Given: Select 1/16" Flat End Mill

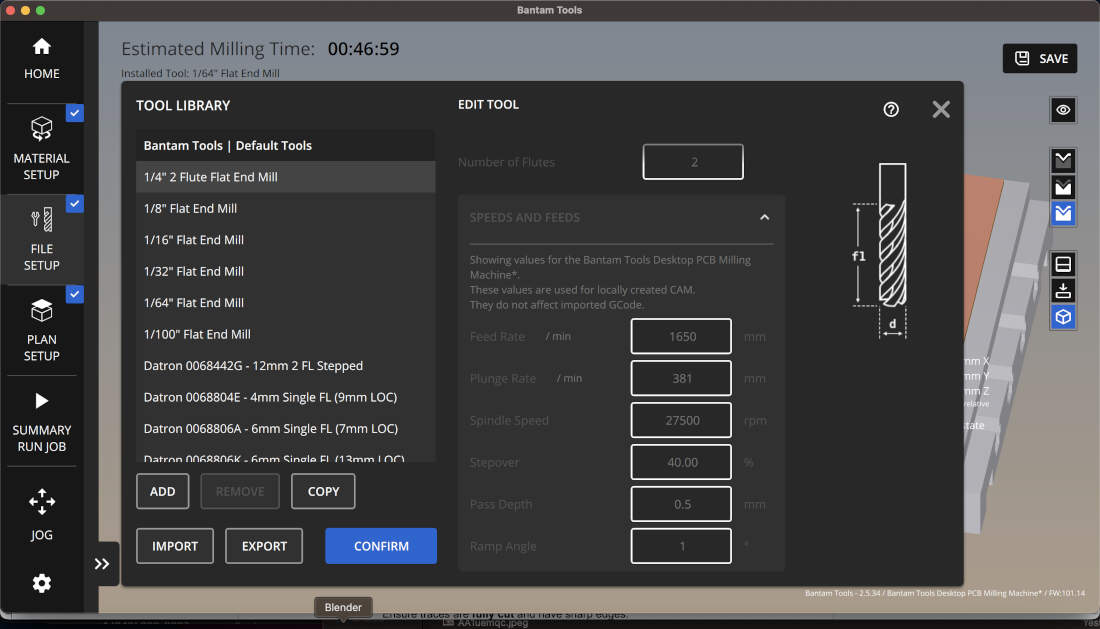Looking at the screenshot, I should [x=286, y=240].
